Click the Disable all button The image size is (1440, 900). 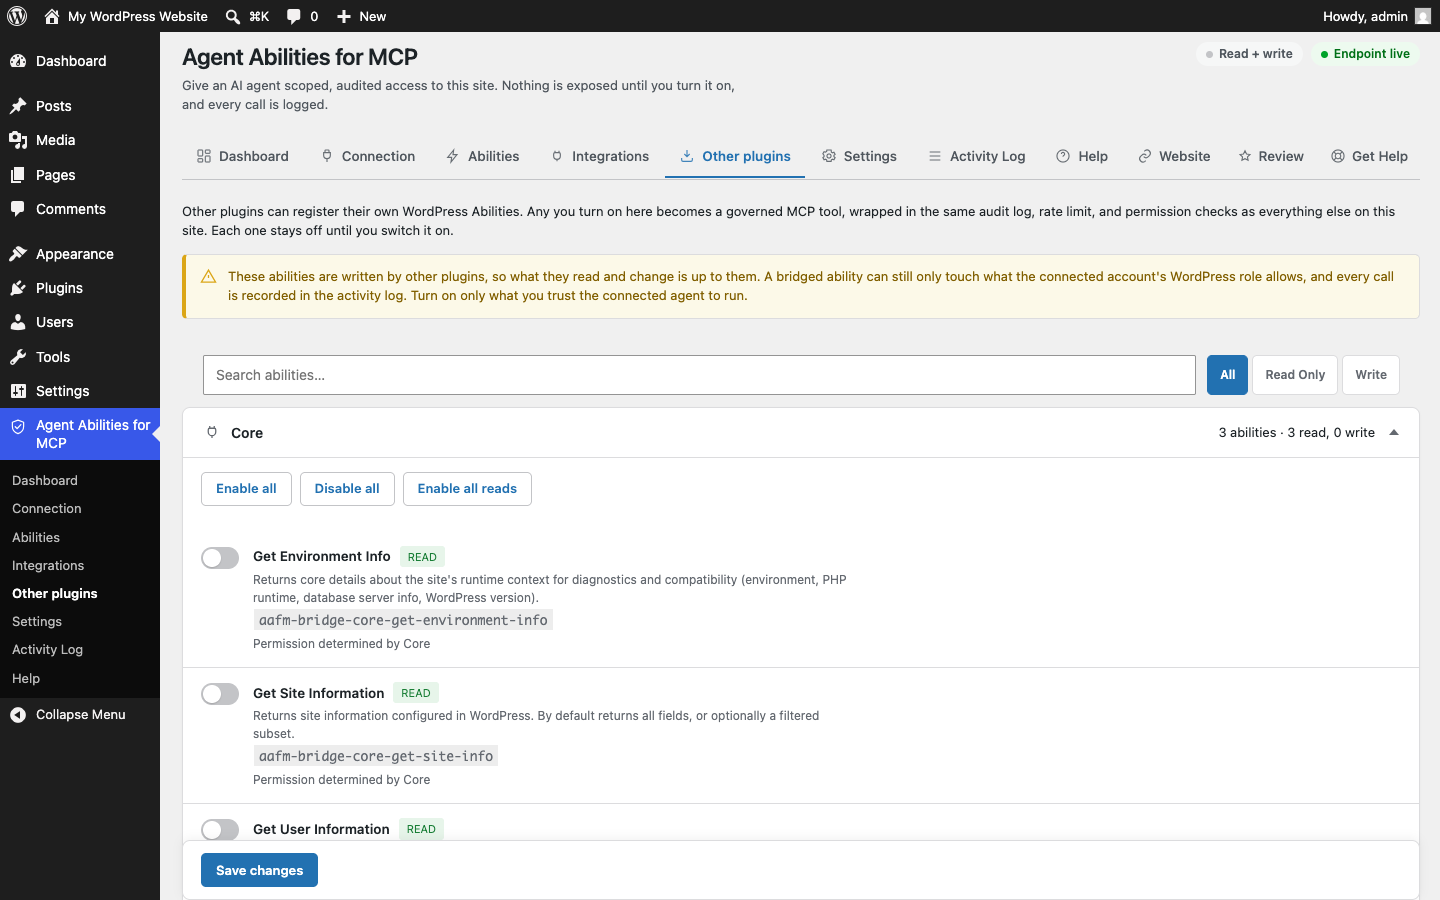(347, 489)
